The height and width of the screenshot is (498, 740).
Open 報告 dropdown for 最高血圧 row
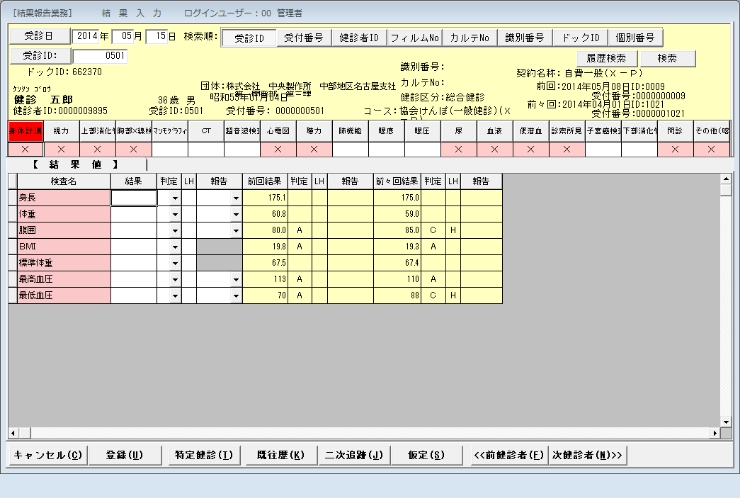click(236, 279)
